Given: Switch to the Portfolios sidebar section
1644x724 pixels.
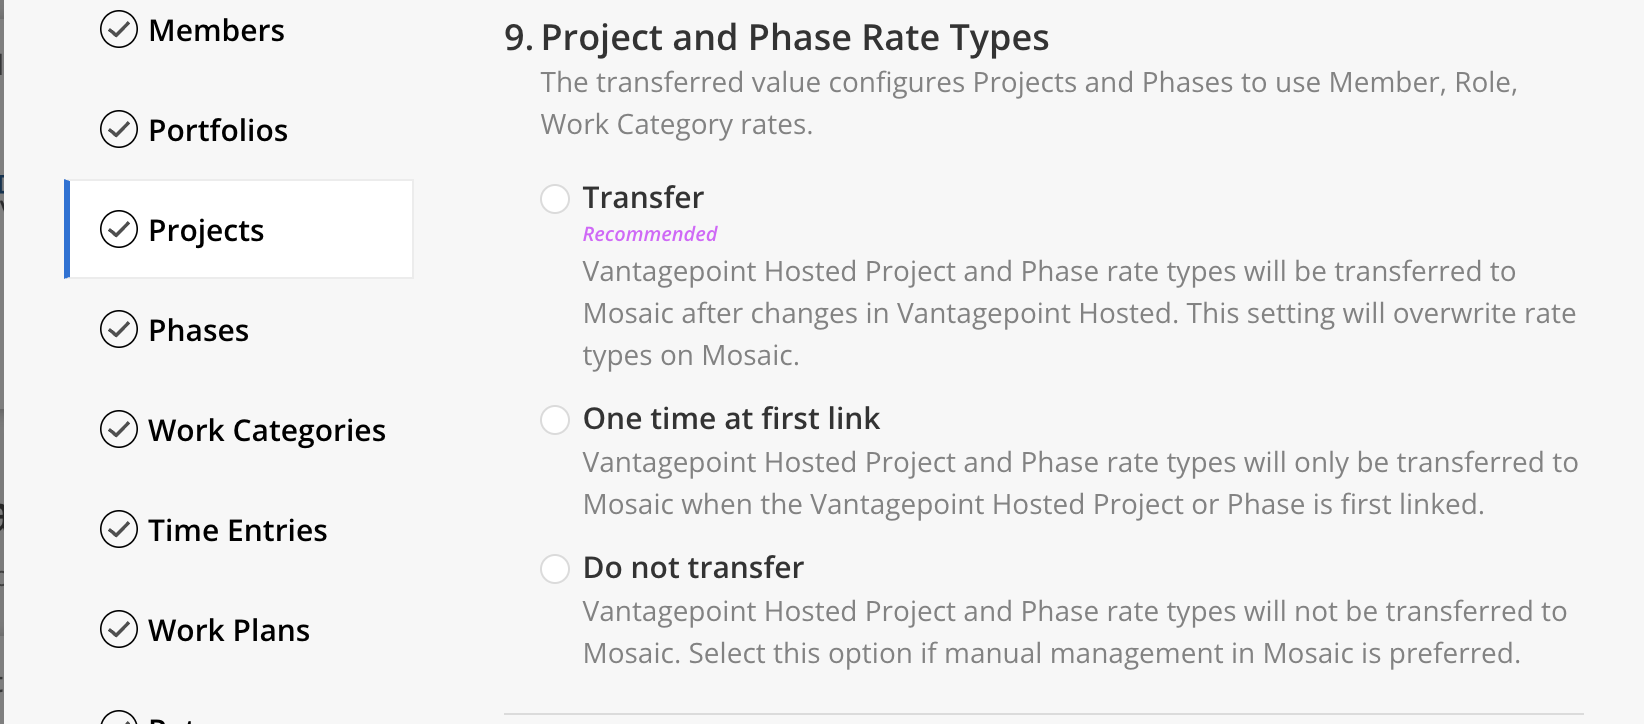Looking at the screenshot, I should coord(218,130).
